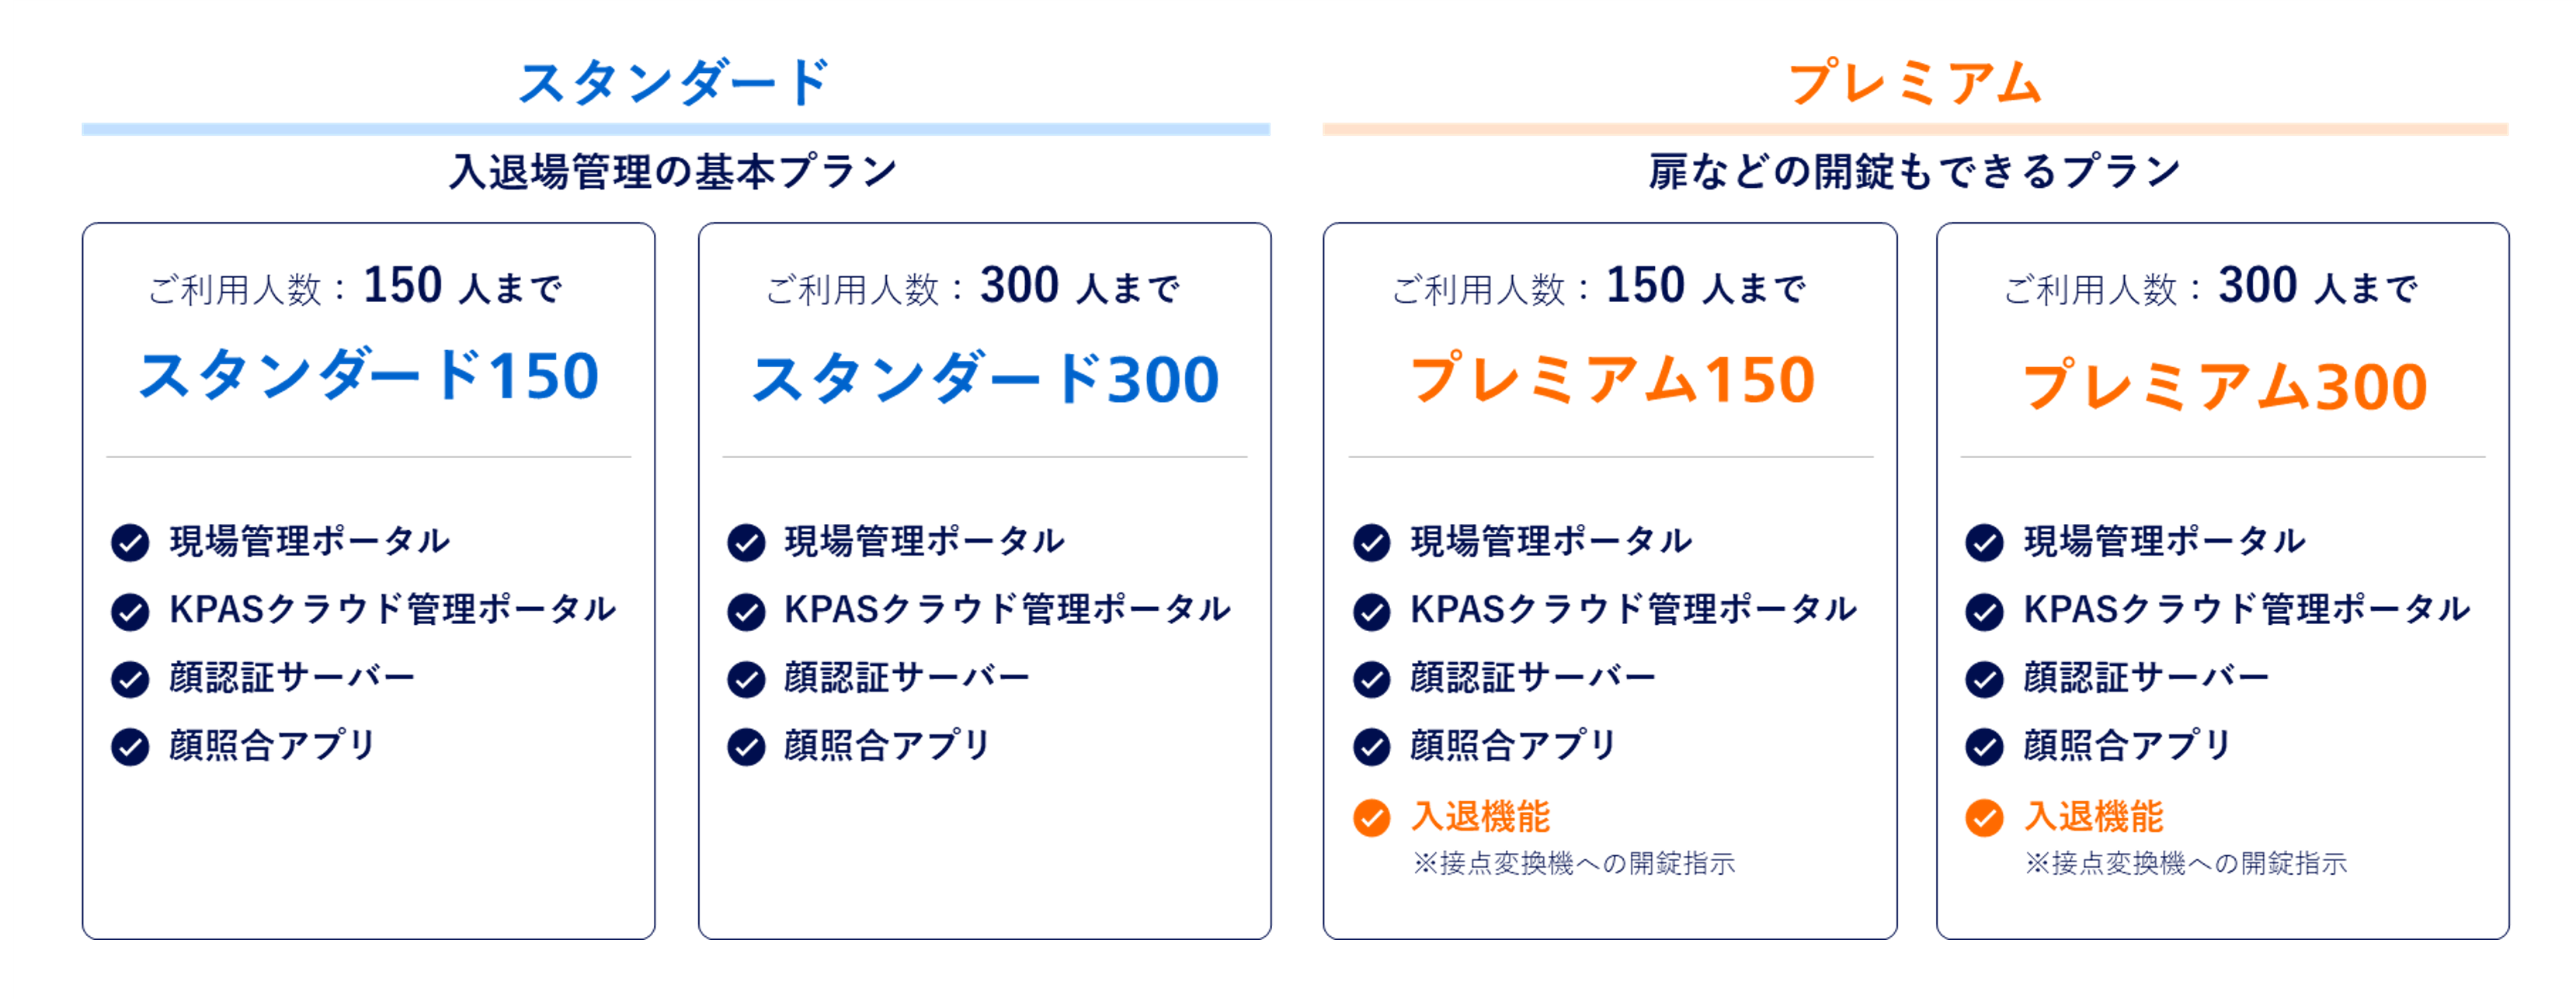Click the 現場管理ポータル text in プレミアム300
Screen dimensions: 2576x999
(x=2164, y=541)
